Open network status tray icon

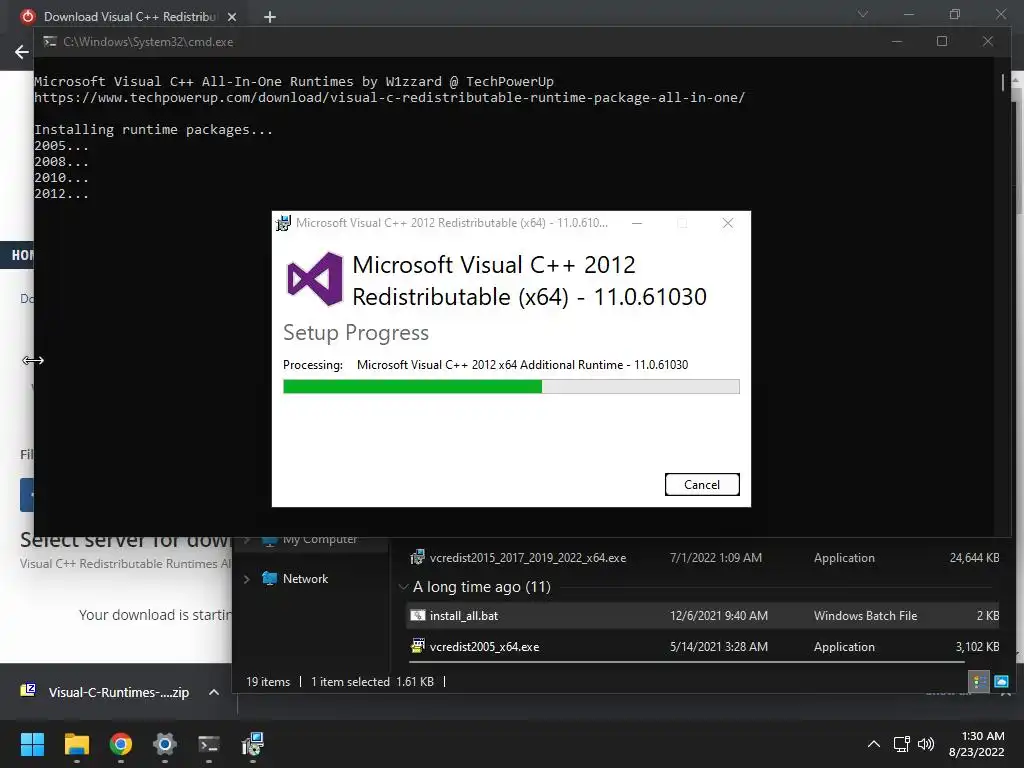902,744
